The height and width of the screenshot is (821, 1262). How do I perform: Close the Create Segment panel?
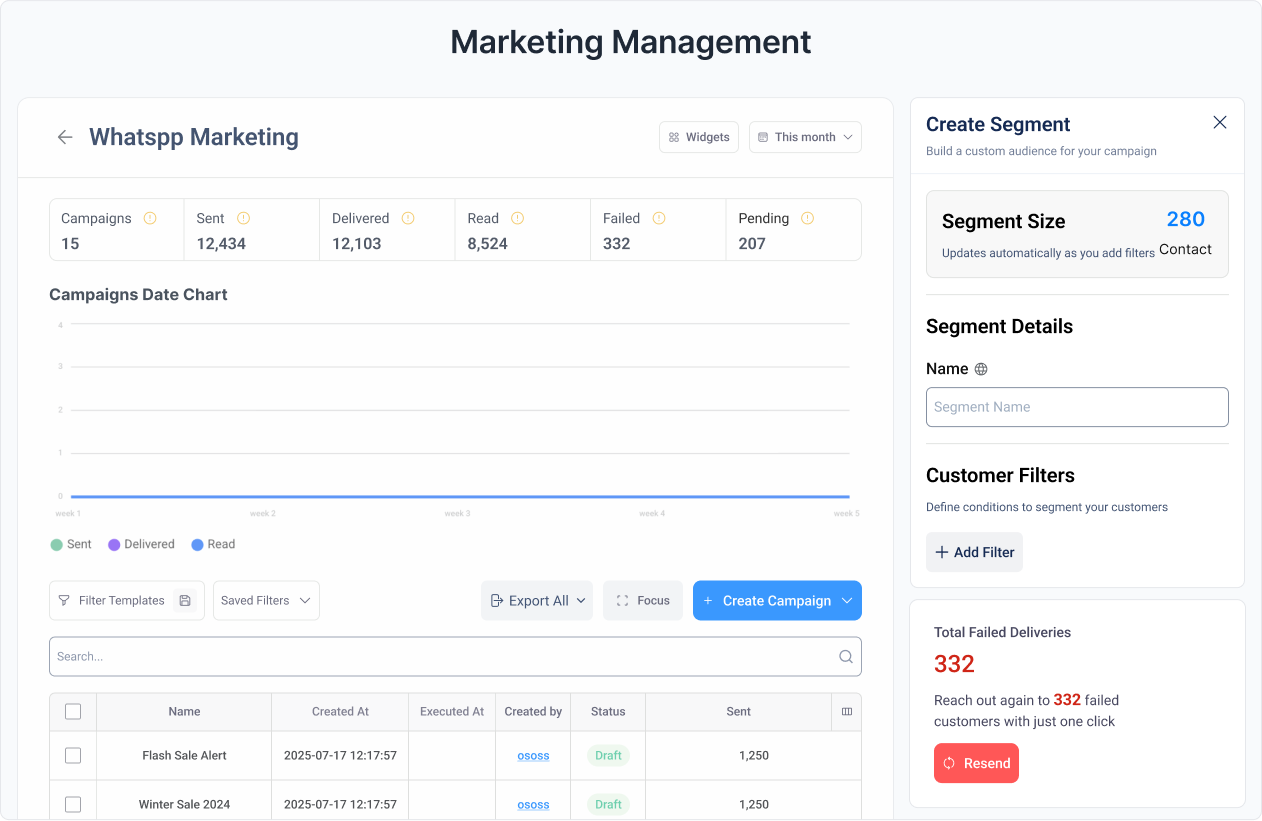(1219, 122)
